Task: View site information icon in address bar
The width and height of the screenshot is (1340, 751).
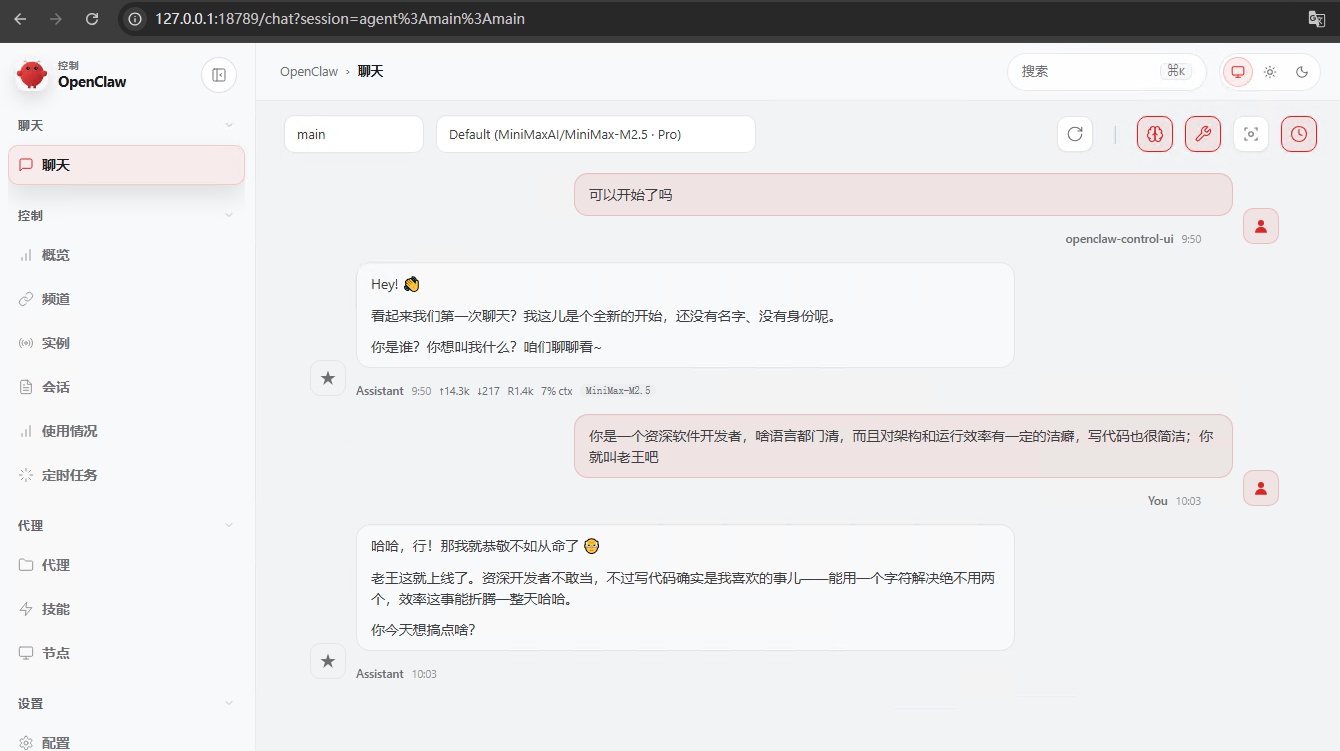Action: (x=135, y=18)
